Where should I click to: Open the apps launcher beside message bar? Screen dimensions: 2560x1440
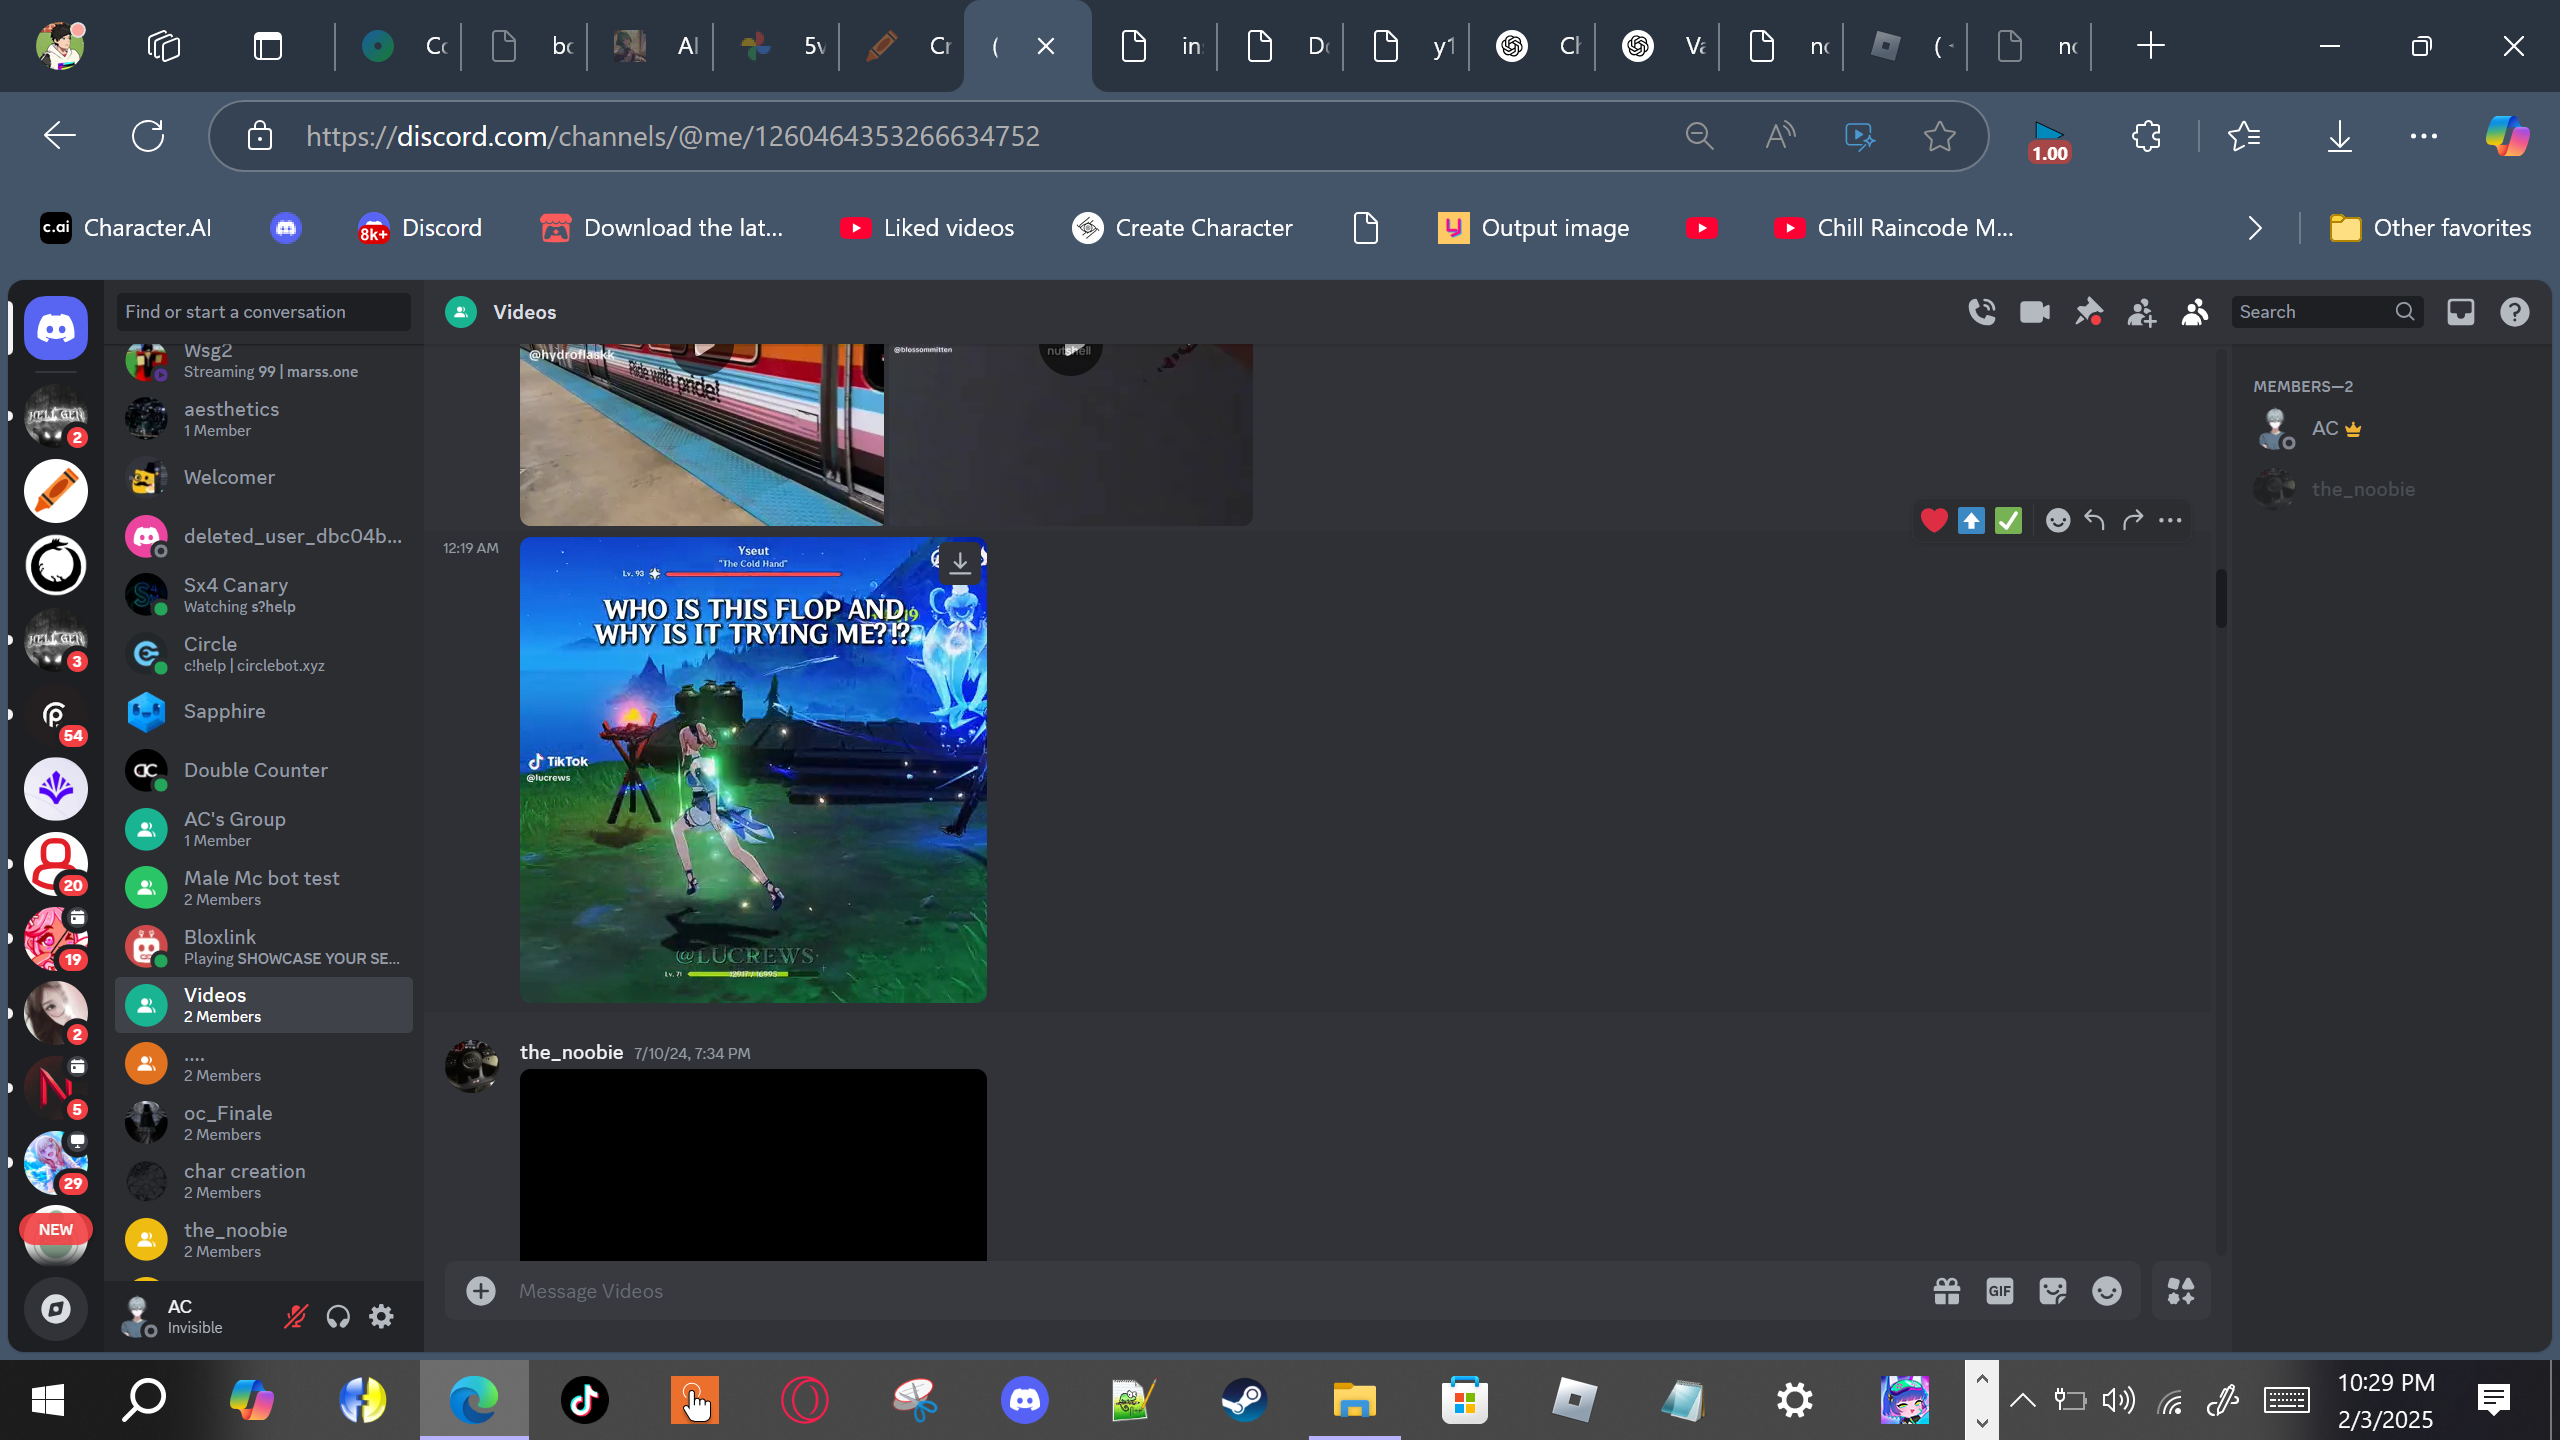click(x=2181, y=1291)
